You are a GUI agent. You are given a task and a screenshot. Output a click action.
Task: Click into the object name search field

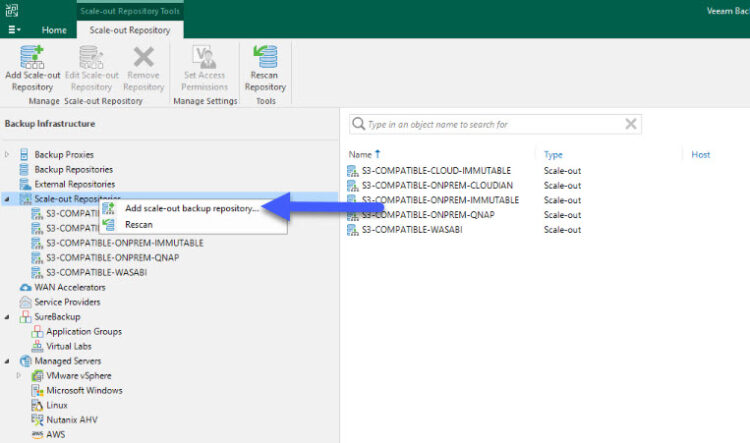tap(490, 124)
